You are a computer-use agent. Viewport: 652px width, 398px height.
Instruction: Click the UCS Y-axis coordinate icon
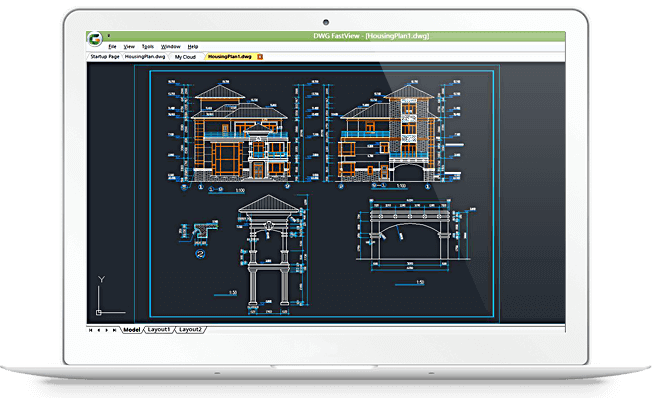pyautogui.click(x=107, y=296)
